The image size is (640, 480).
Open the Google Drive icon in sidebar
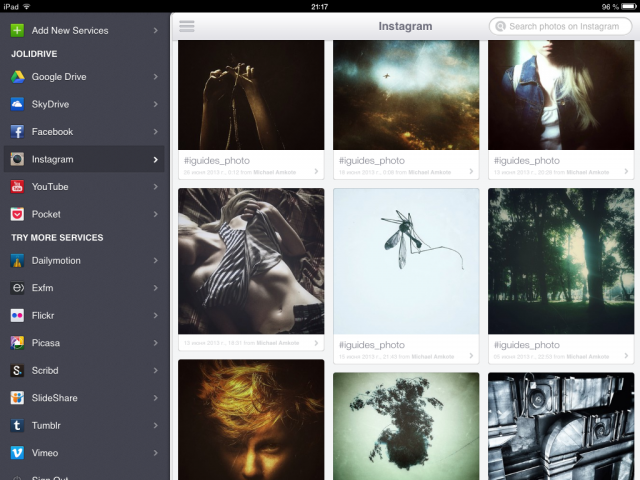coord(17,77)
